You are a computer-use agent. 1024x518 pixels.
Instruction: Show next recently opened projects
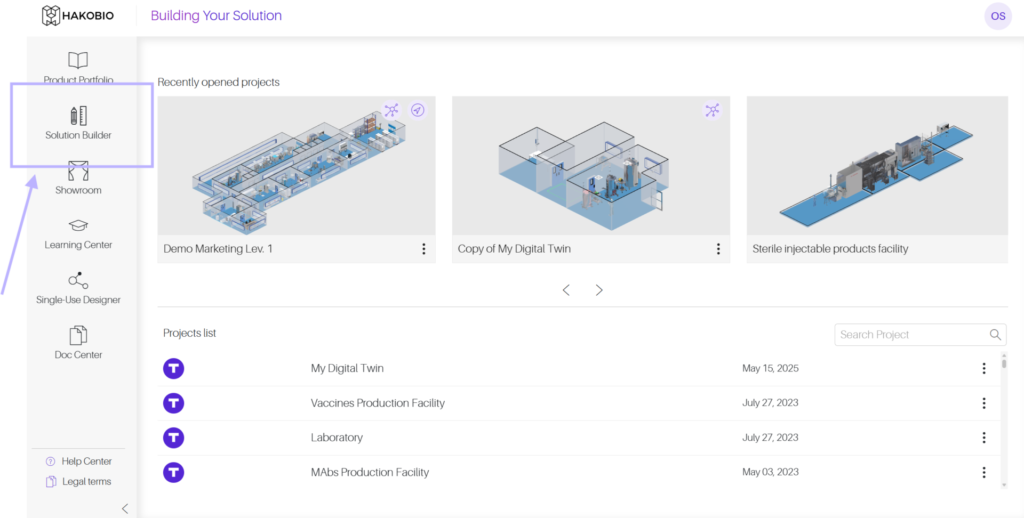coord(599,290)
